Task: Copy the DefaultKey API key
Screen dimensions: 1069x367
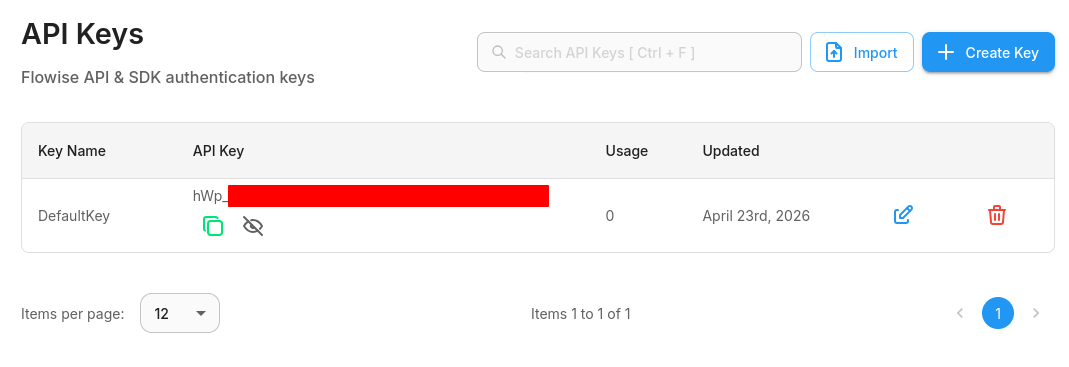Action: pyautogui.click(x=213, y=226)
